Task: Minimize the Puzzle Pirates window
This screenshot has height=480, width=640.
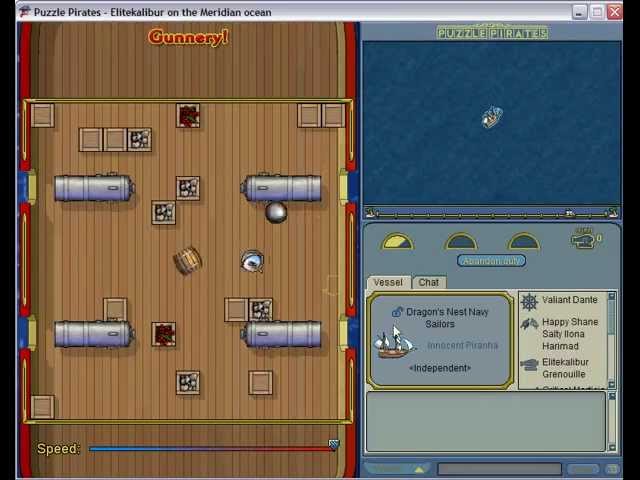Action: (x=579, y=12)
